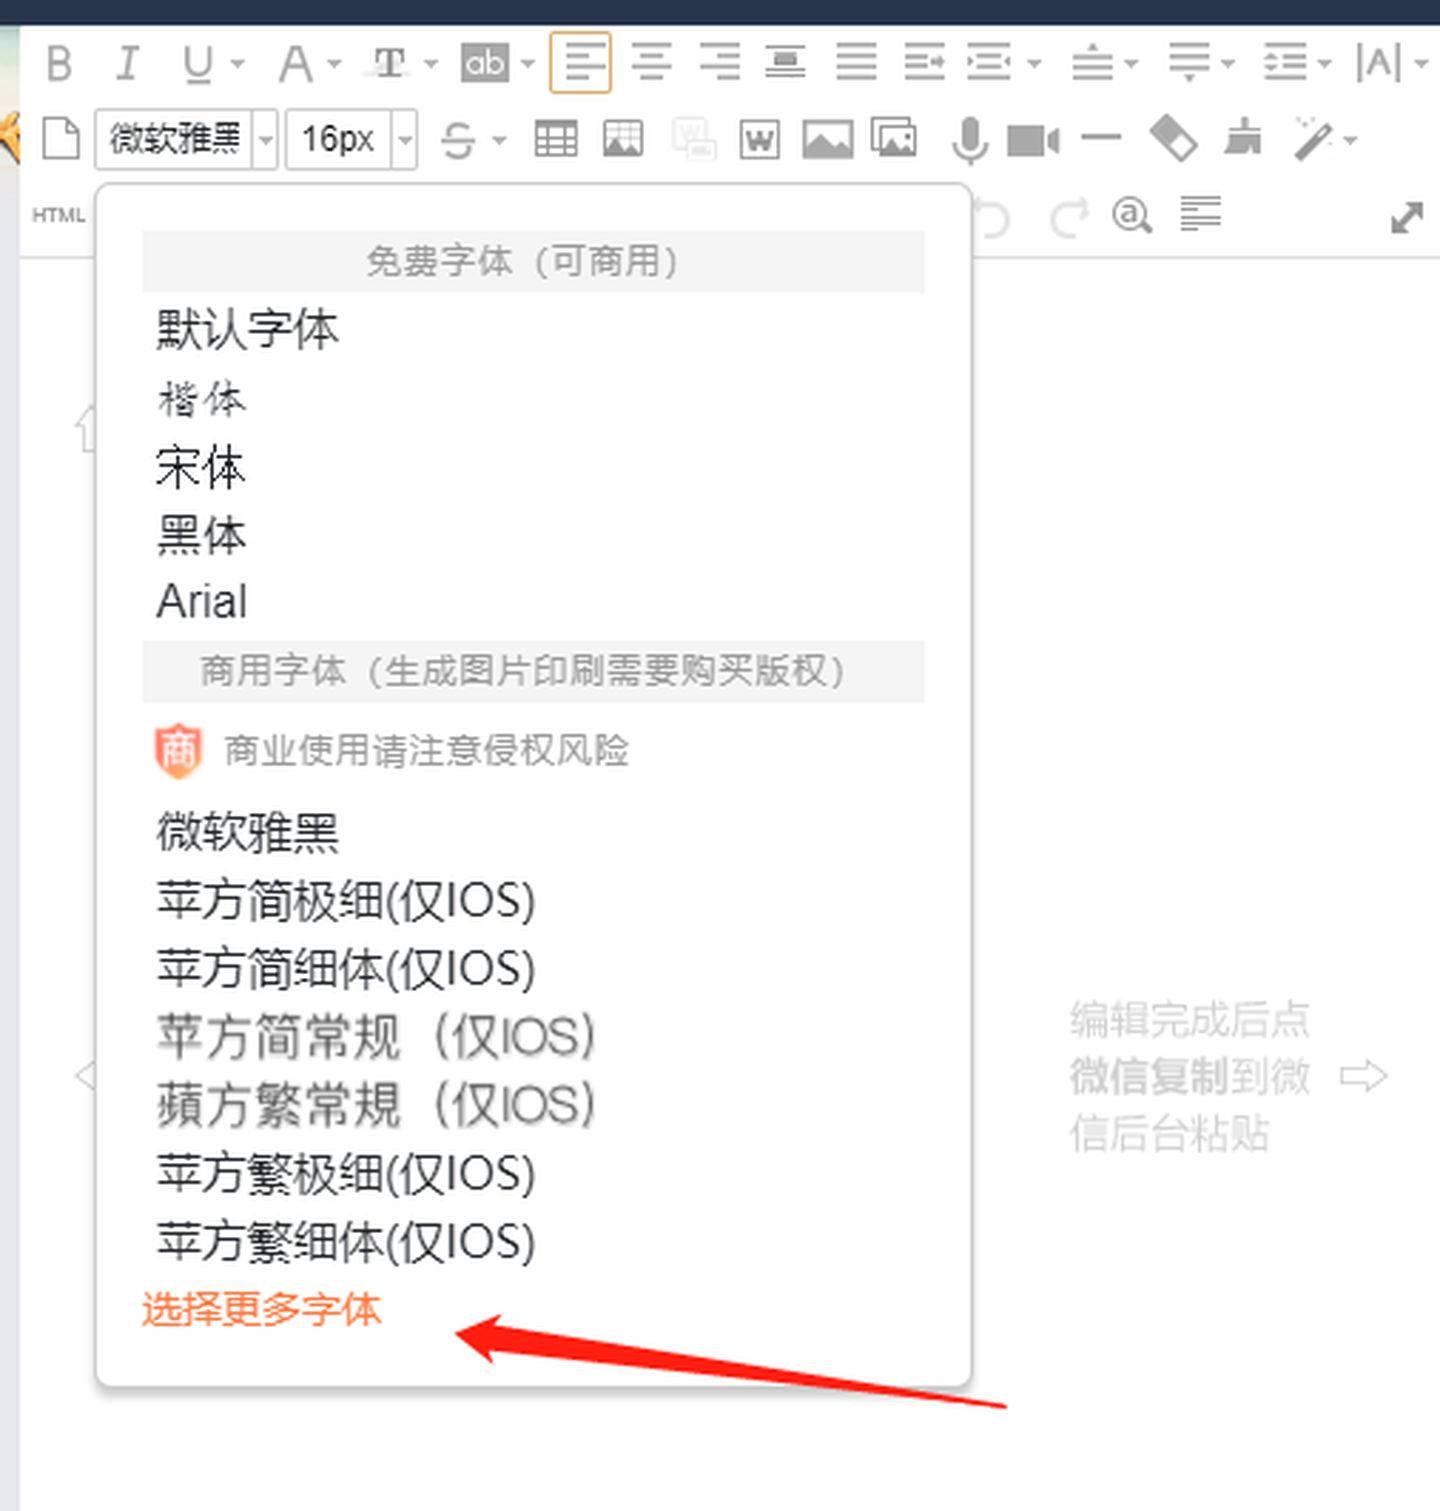1440x1511 pixels.
Task: Click the new blank document icon
Action: pyautogui.click(x=61, y=139)
